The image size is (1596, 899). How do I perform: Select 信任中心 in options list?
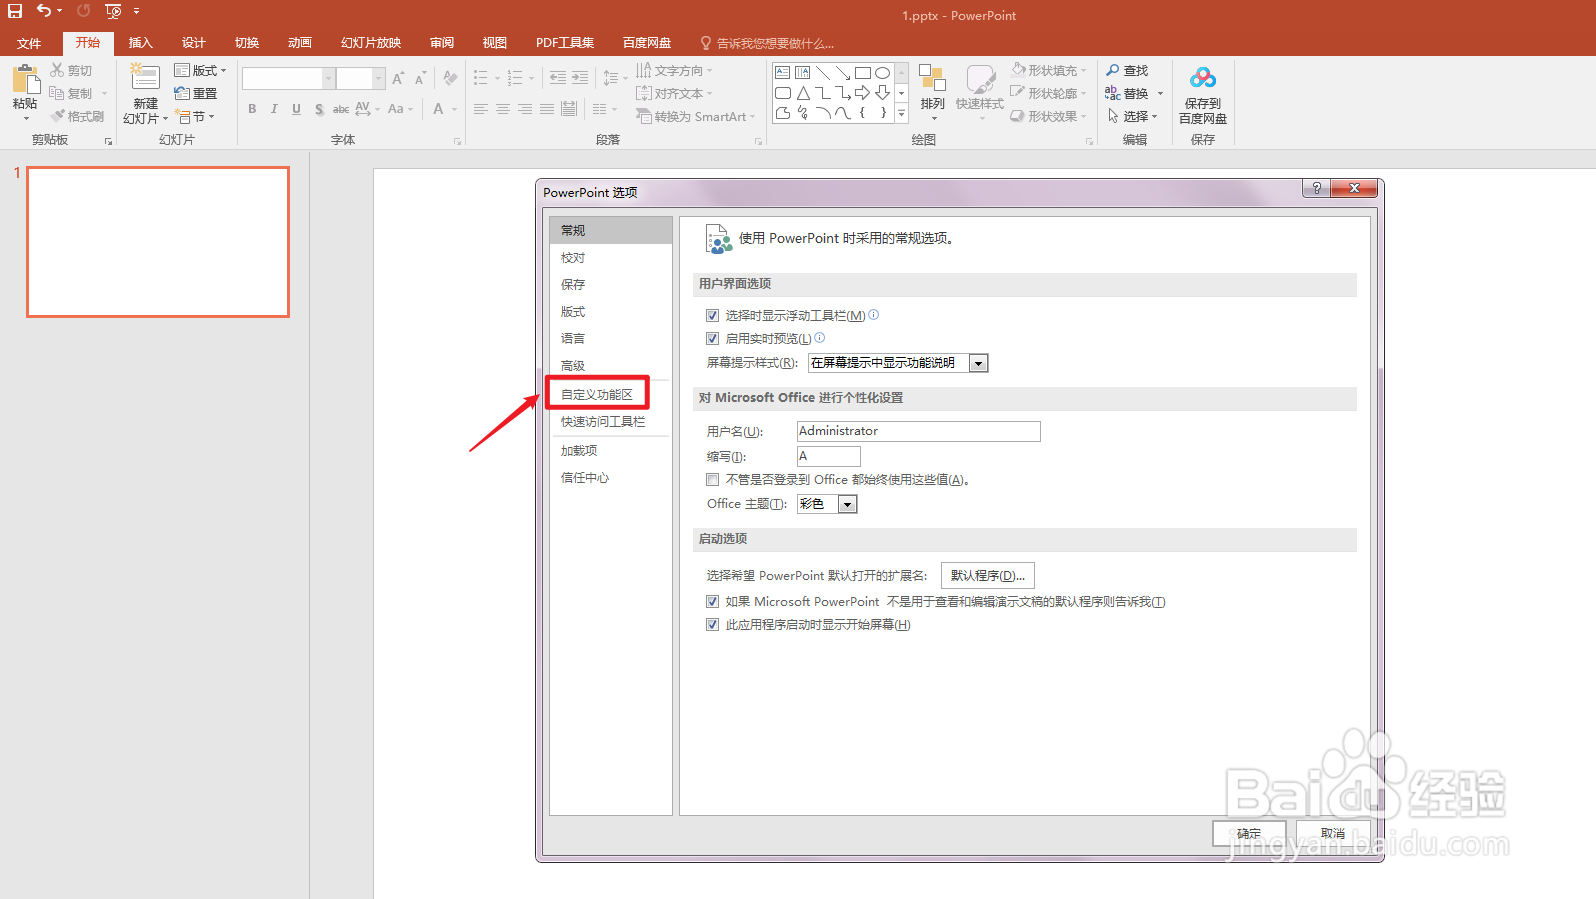(585, 477)
